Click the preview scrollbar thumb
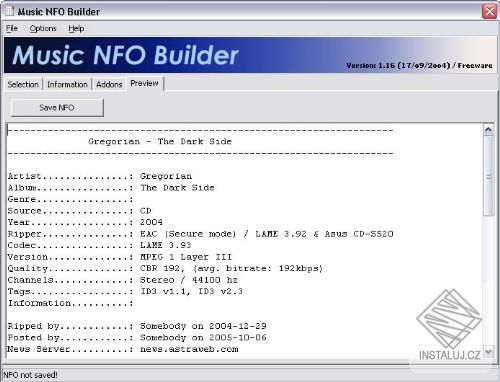Viewport: 500px width, 382px height. click(488, 176)
